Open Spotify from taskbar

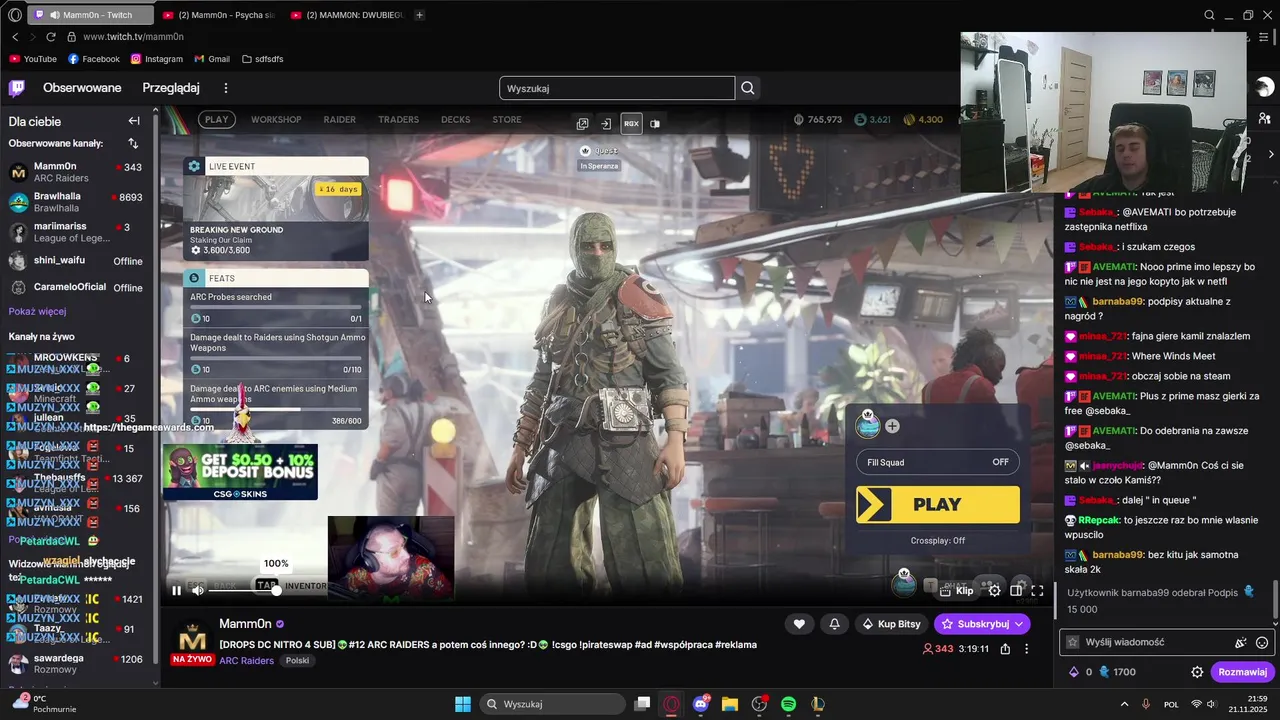[x=788, y=704]
